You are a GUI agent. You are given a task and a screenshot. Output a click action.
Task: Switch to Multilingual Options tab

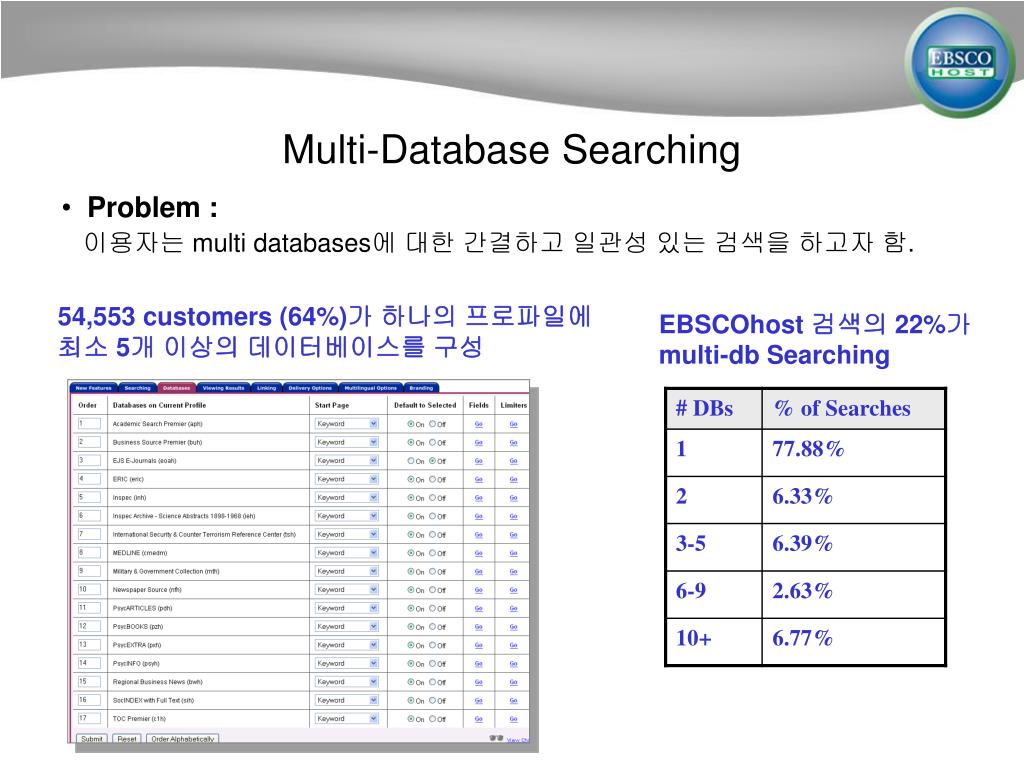[370, 388]
